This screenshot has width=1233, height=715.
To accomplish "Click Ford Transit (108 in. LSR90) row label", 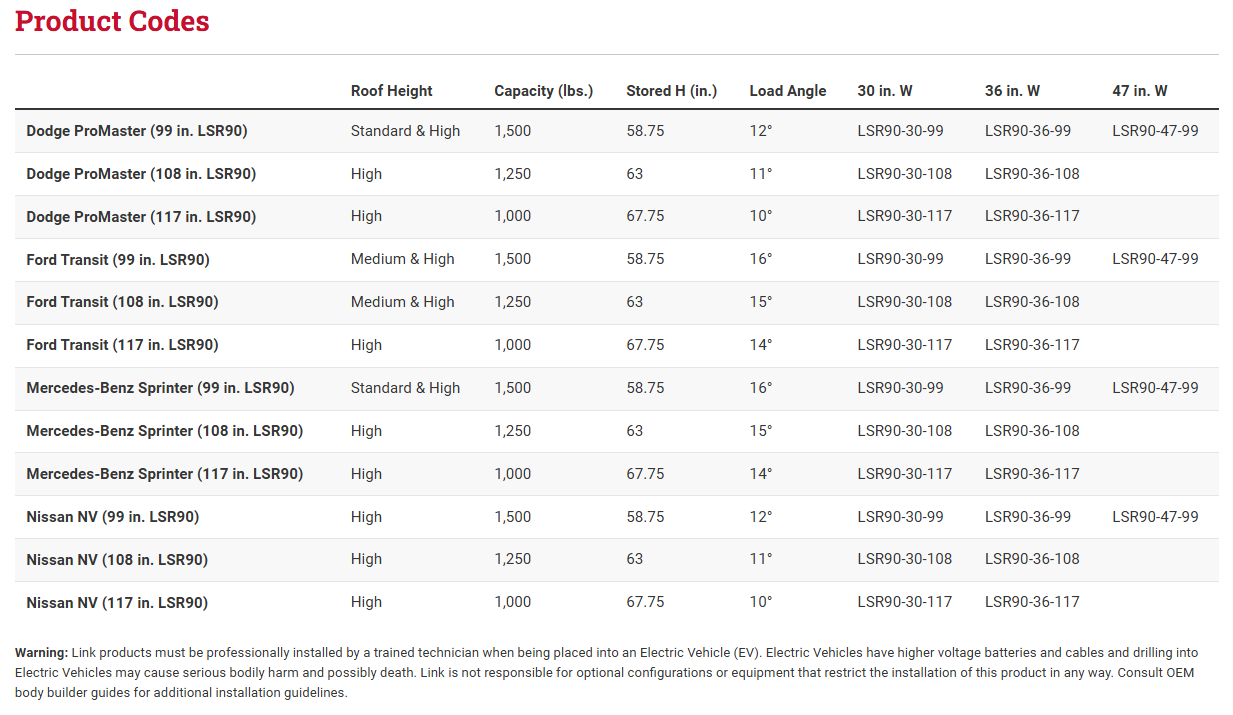I will point(122,302).
